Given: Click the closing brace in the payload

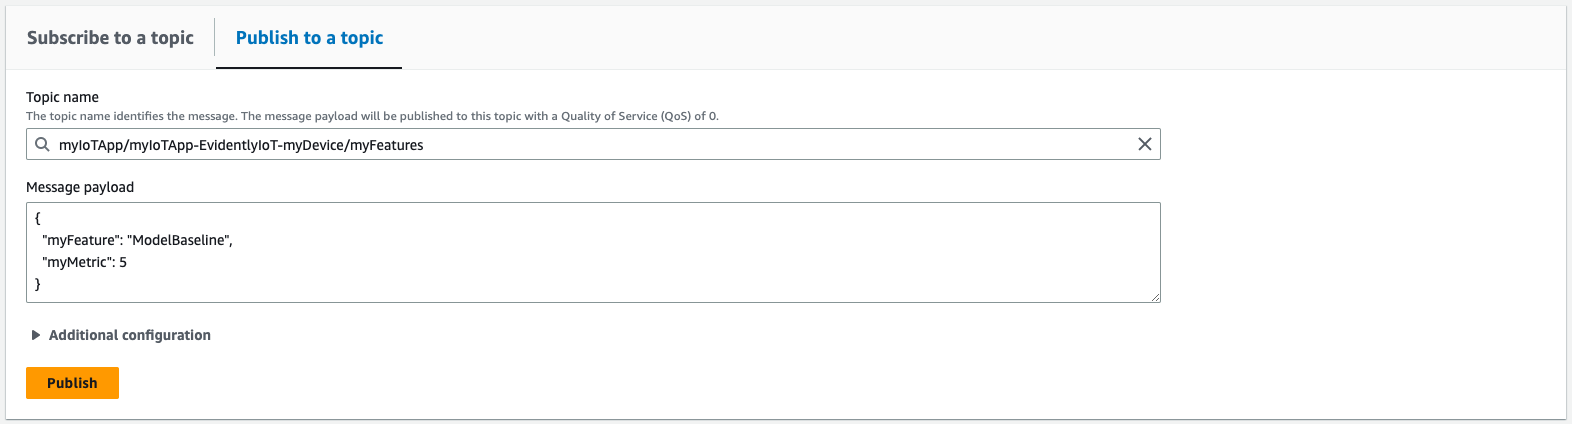Looking at the screenshot, I should pyautogui.click(x=38, y=284).
